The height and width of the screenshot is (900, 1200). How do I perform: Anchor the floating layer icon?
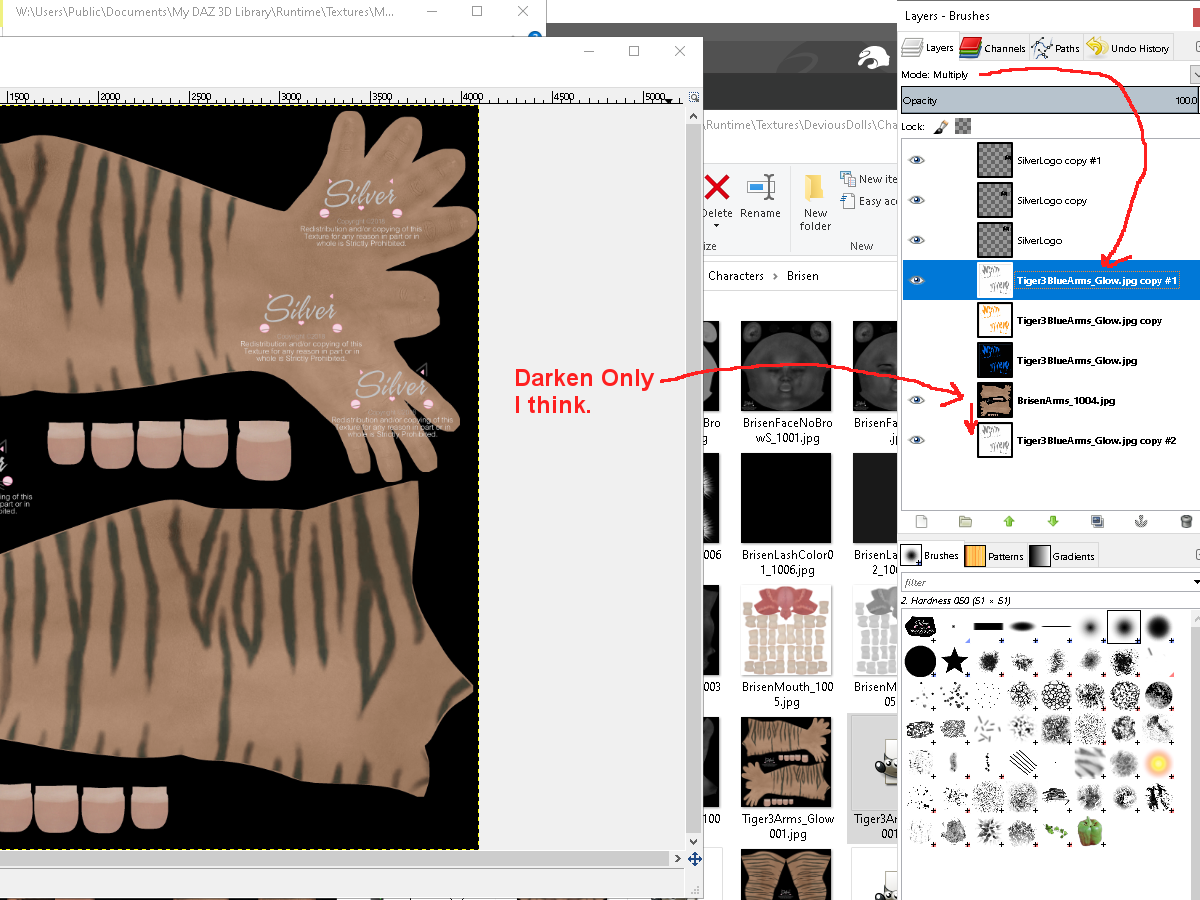click(1141, 521)
